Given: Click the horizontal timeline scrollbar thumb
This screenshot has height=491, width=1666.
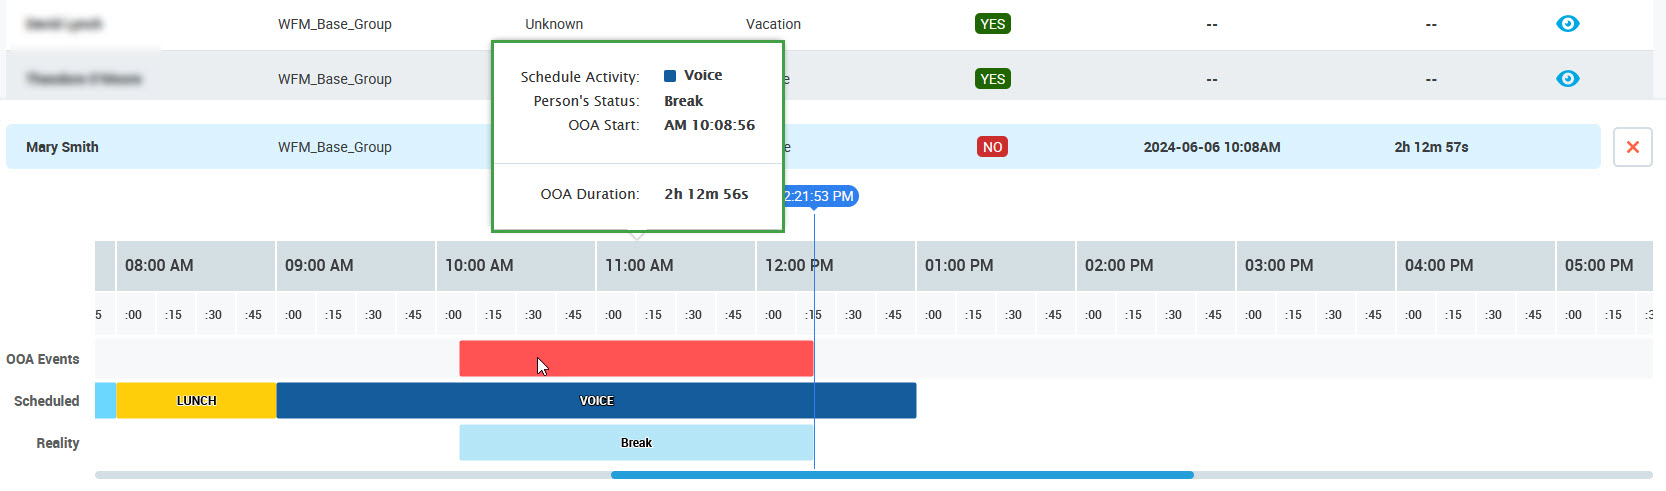Looking at the screenshot, I should 902,475.
